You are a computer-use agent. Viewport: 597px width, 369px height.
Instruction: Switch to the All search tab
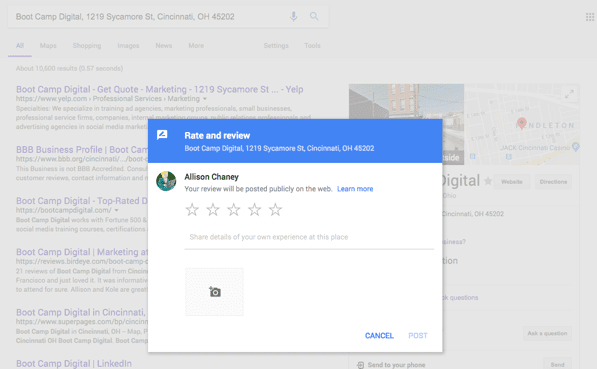pos(20,46)
